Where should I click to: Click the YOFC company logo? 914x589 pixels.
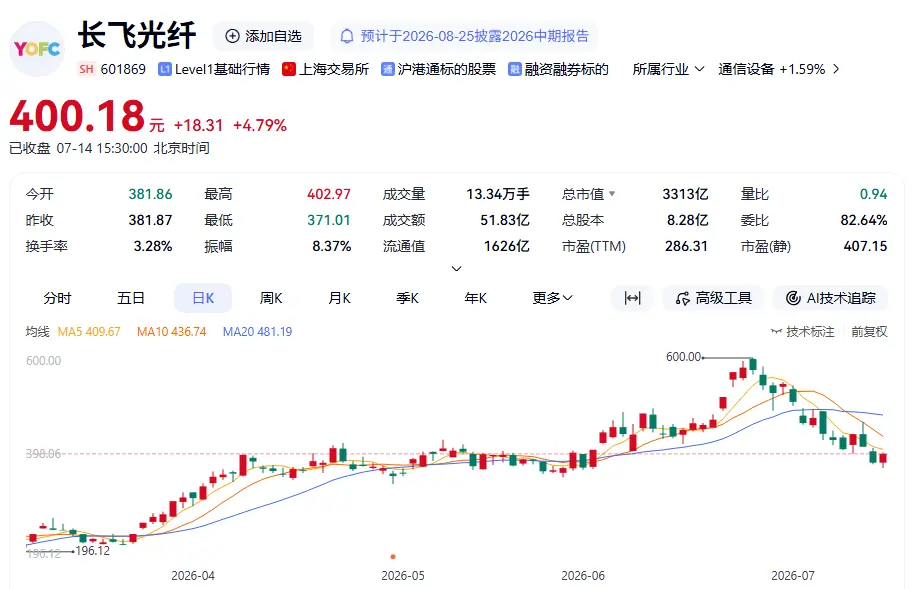[x=37, y=49]
